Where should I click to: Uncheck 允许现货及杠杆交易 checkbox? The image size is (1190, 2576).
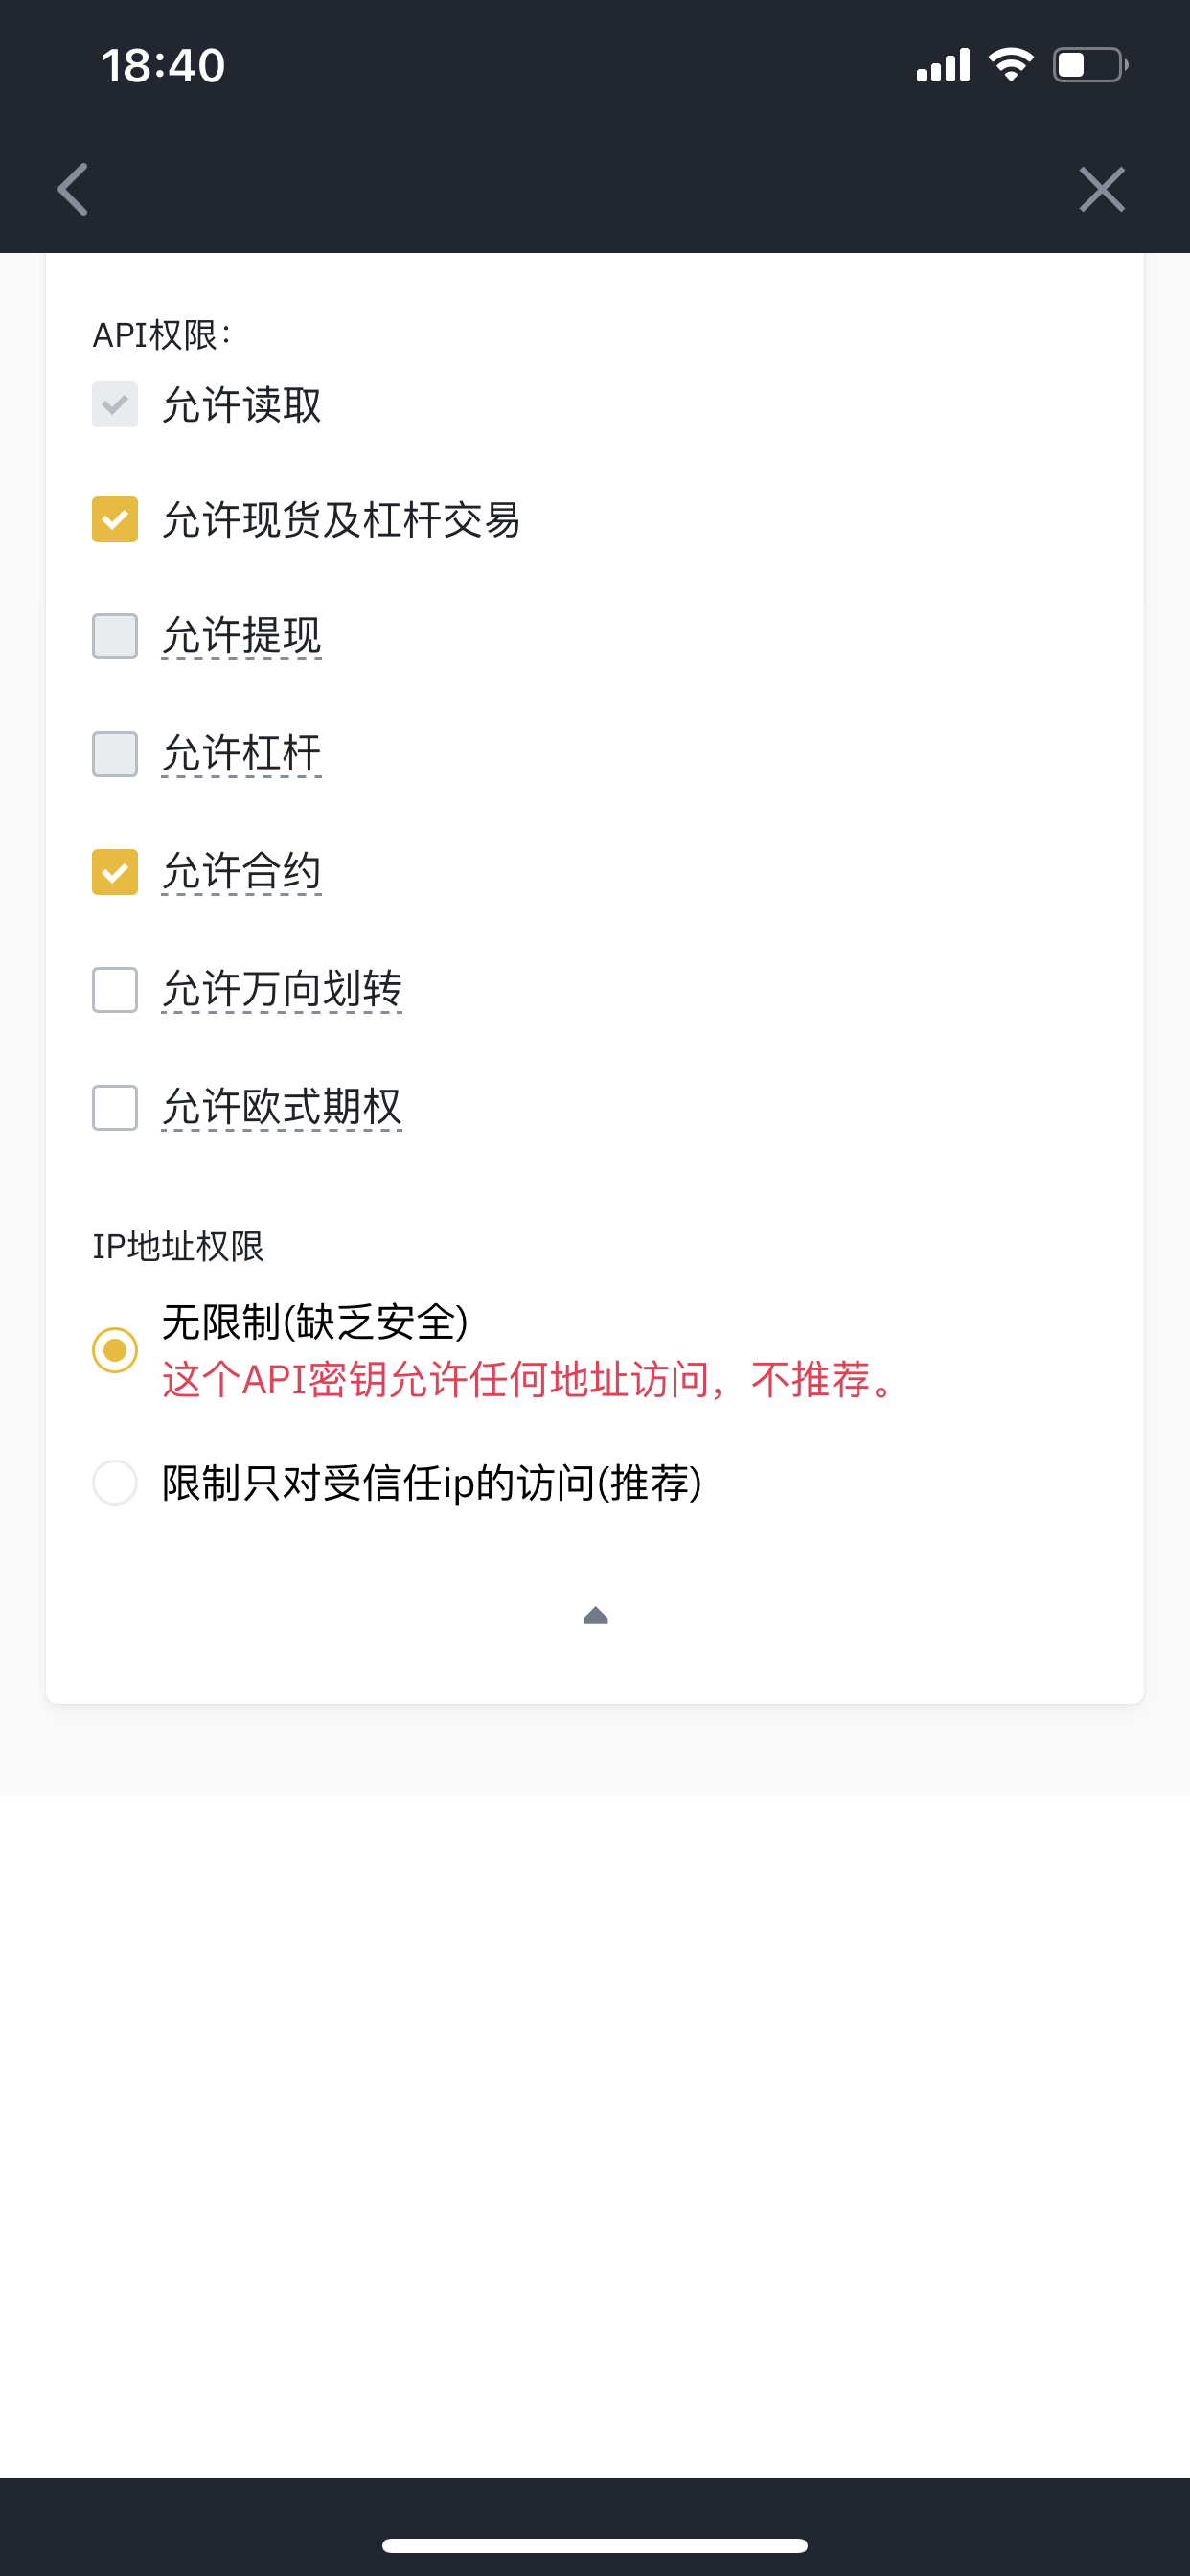pyautogui.click(x=115, y=519)
